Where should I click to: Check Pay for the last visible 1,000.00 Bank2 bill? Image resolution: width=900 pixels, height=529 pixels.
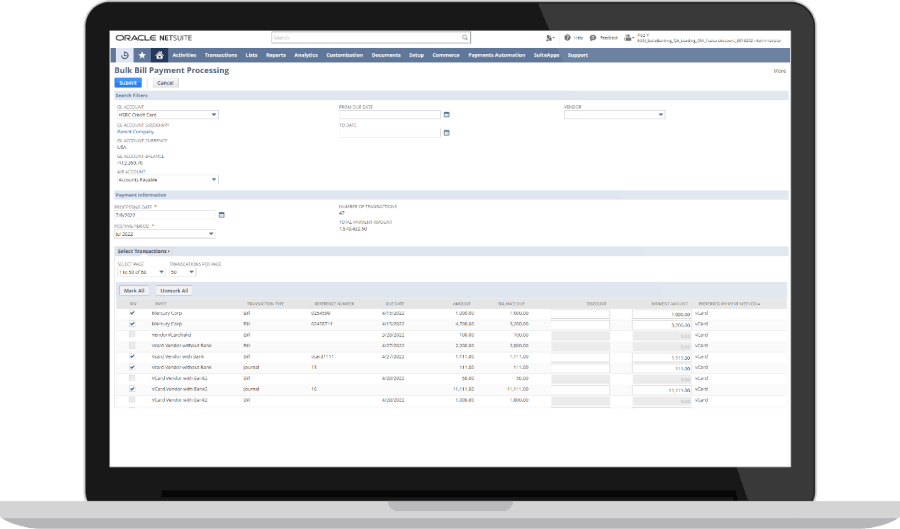pyautogui.click(x=132, y=400)
